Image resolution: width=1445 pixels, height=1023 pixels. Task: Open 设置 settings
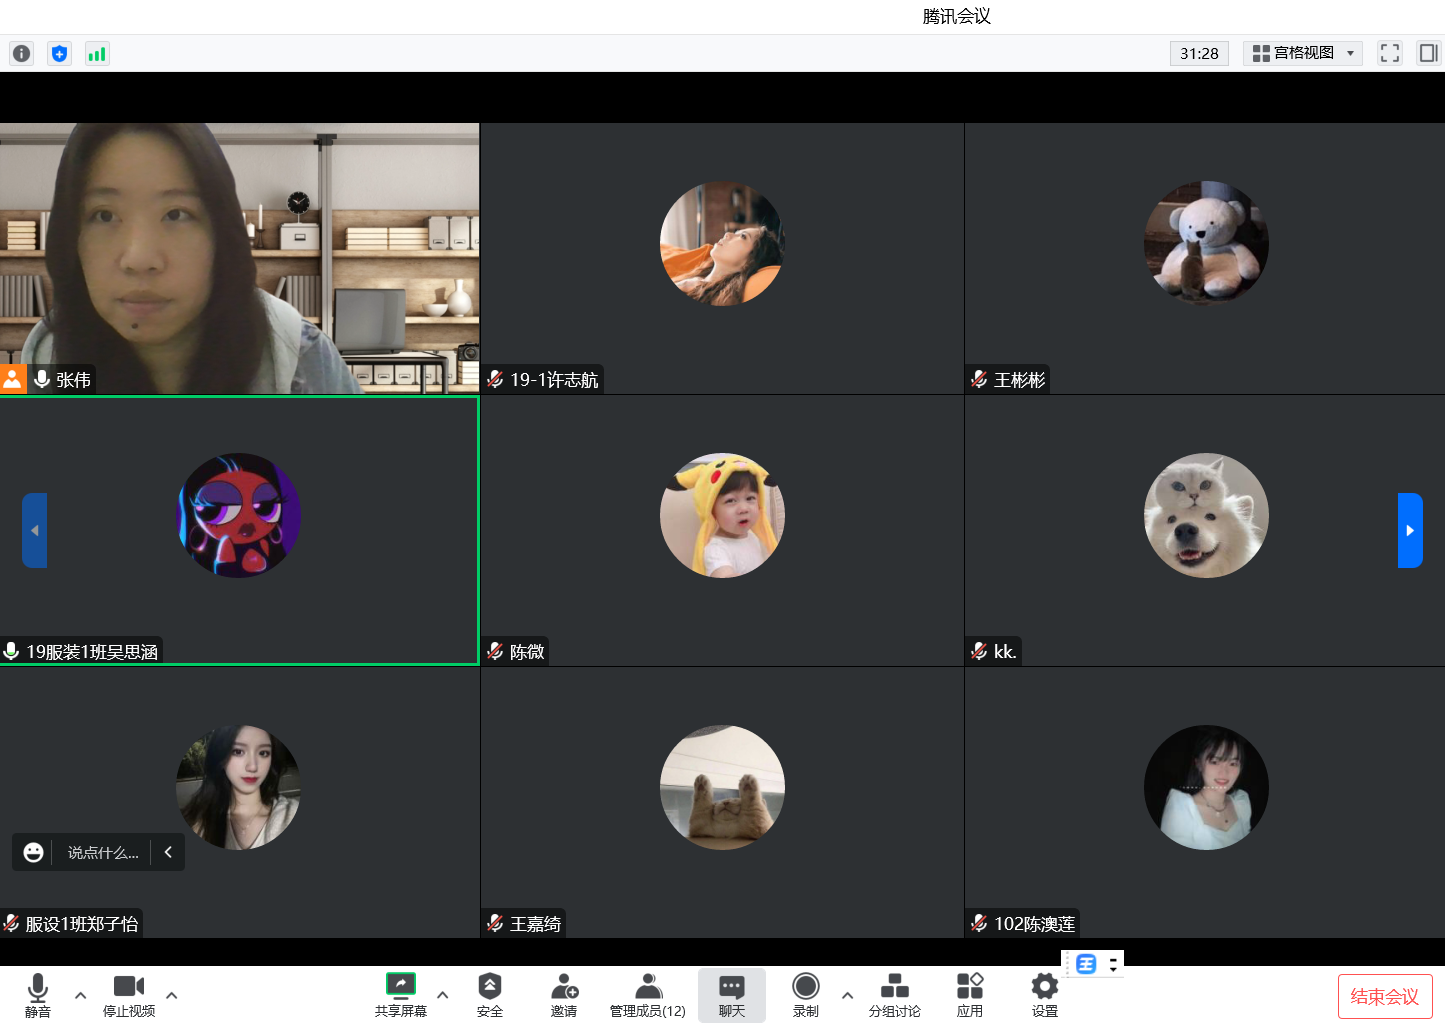point(1045,995)
